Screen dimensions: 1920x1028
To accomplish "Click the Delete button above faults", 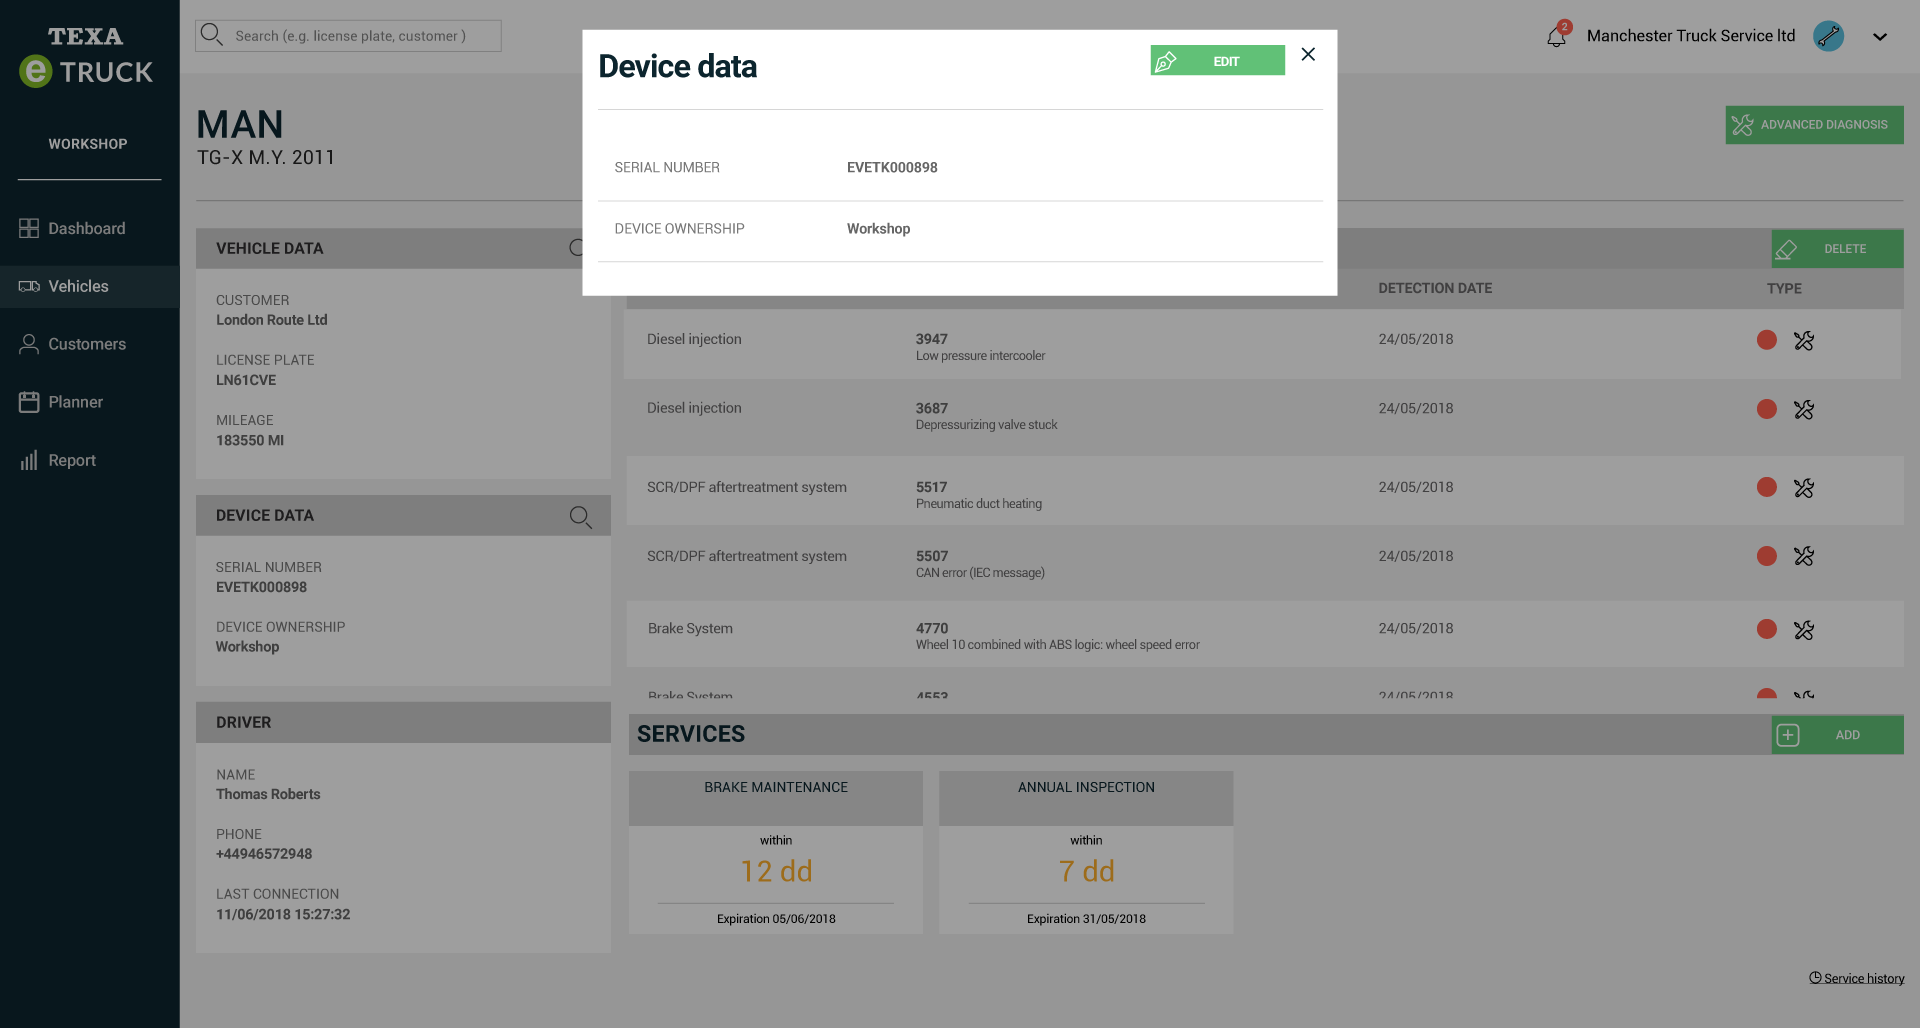I will tap(1836, 249).
